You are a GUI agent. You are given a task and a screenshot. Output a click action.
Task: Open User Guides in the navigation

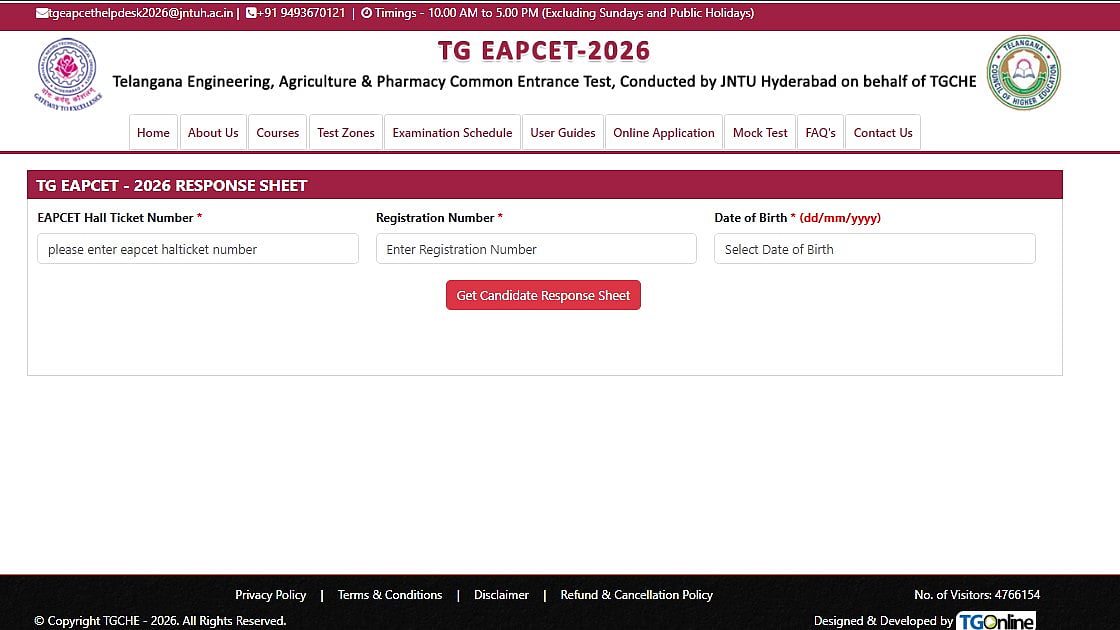pos(563,133)
